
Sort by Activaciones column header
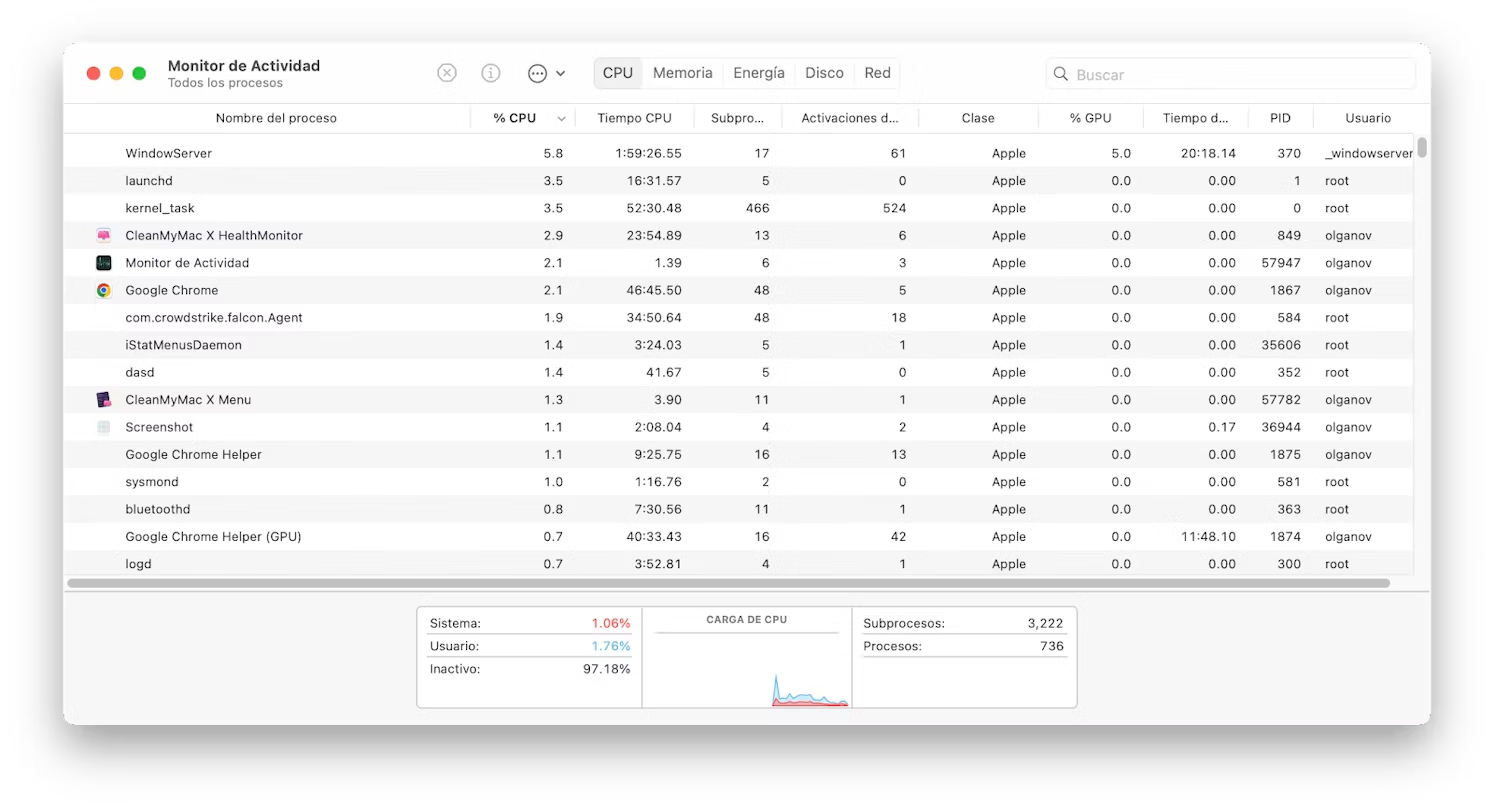tap(850, 118)
